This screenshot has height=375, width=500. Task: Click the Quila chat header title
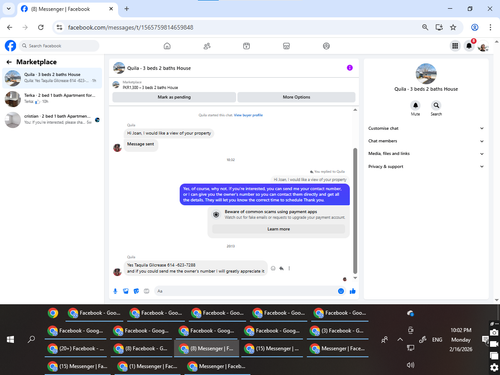click(x=159, y=68)
